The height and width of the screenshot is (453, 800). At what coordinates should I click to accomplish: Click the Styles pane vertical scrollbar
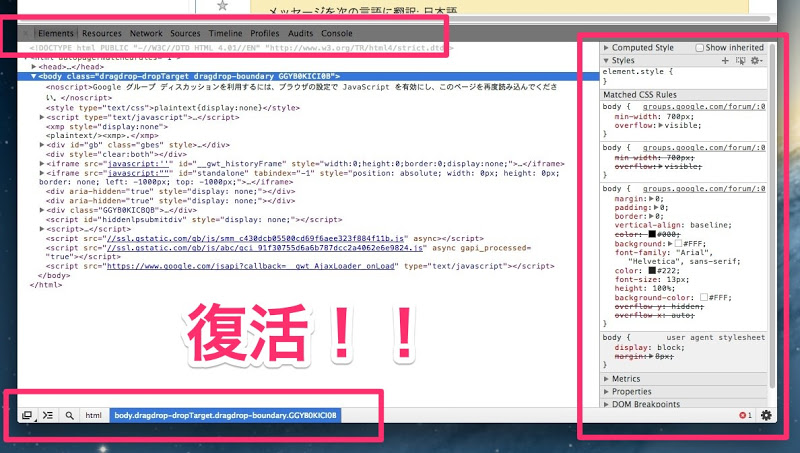coord(772,214)
